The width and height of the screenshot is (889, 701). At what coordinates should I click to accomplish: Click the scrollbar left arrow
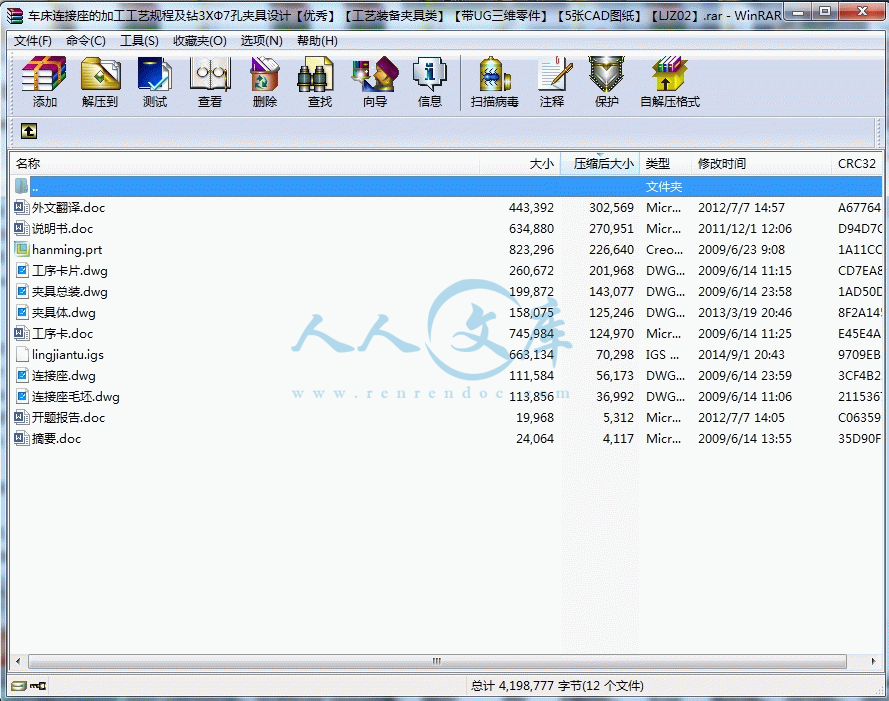(18, 661)
